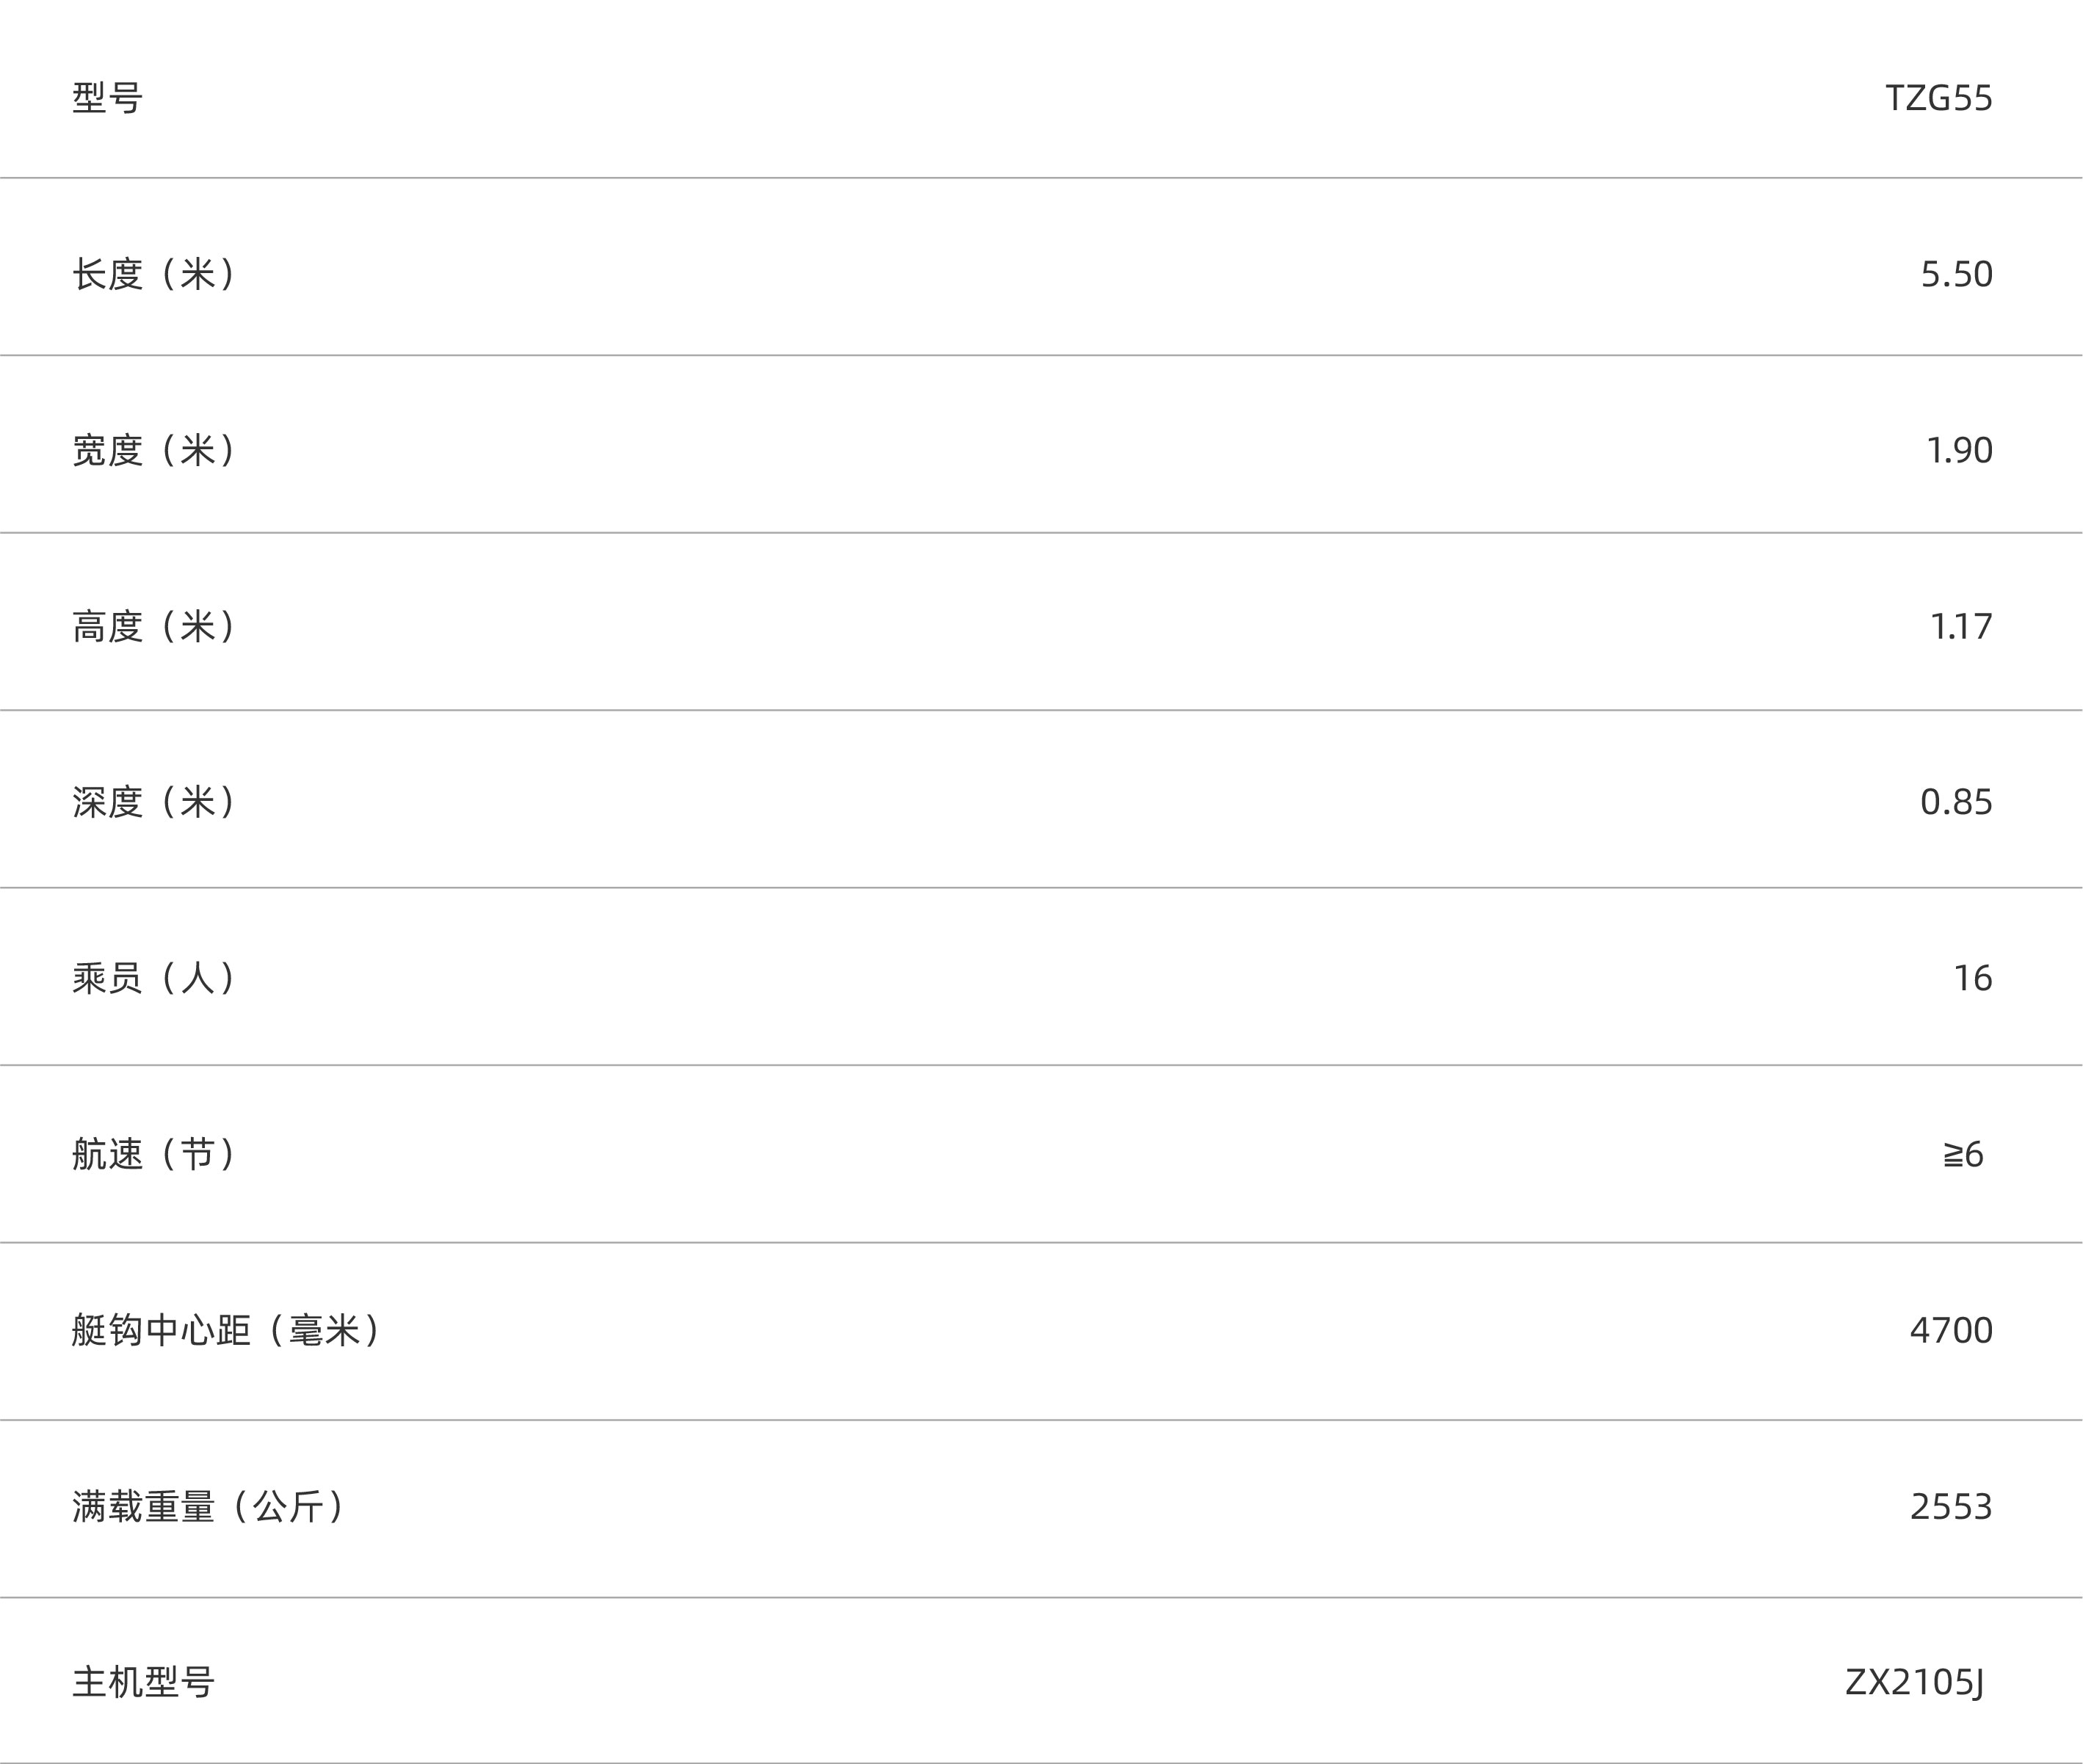
Task: Click the 主机型号 label
Action: coord(144,1683)
